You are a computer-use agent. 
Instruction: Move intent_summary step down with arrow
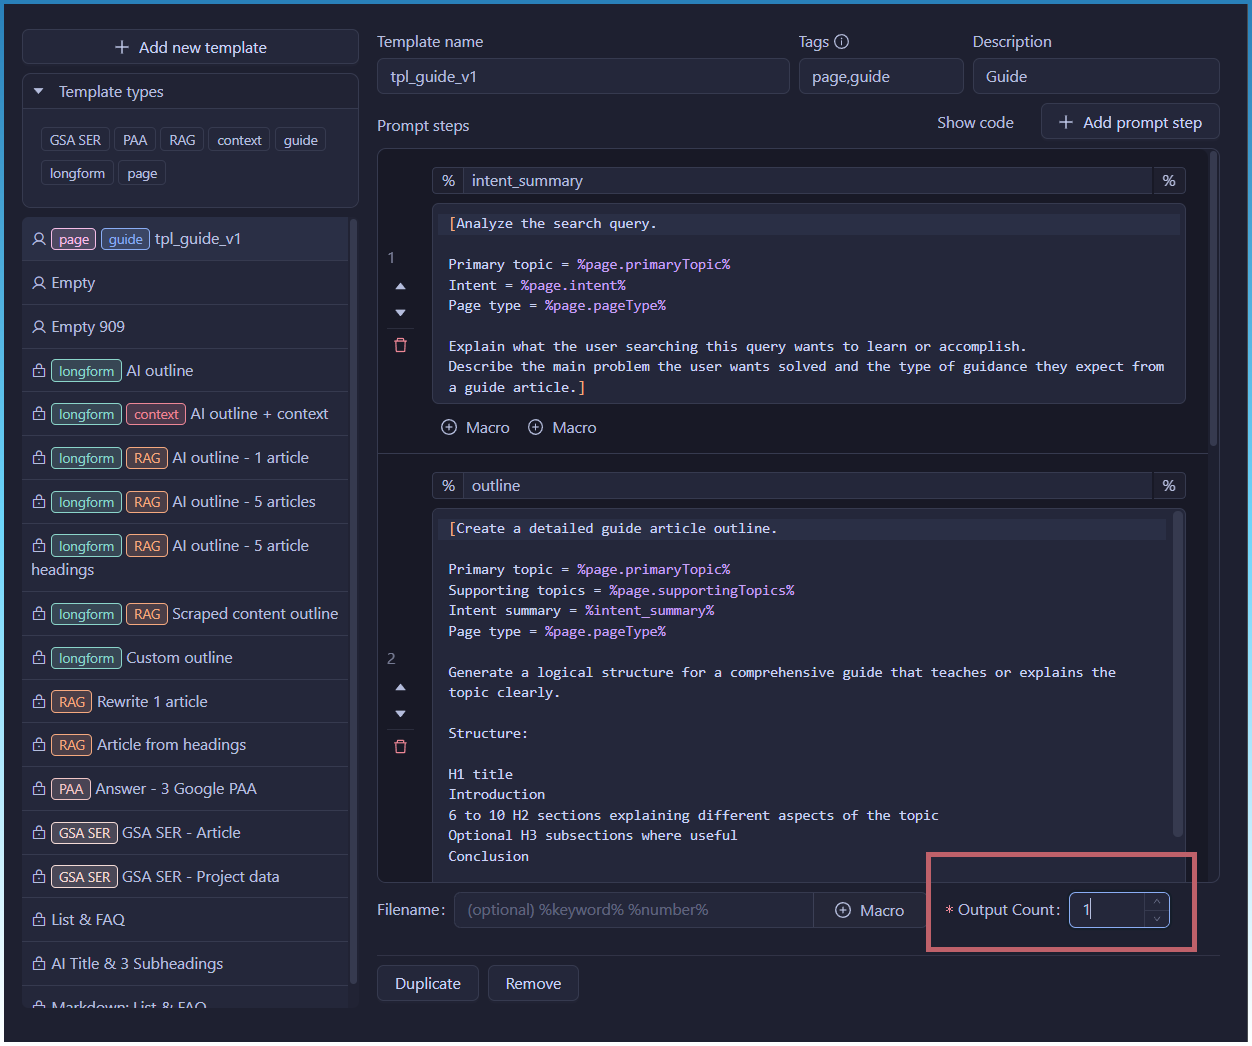[x=400, y=313]
